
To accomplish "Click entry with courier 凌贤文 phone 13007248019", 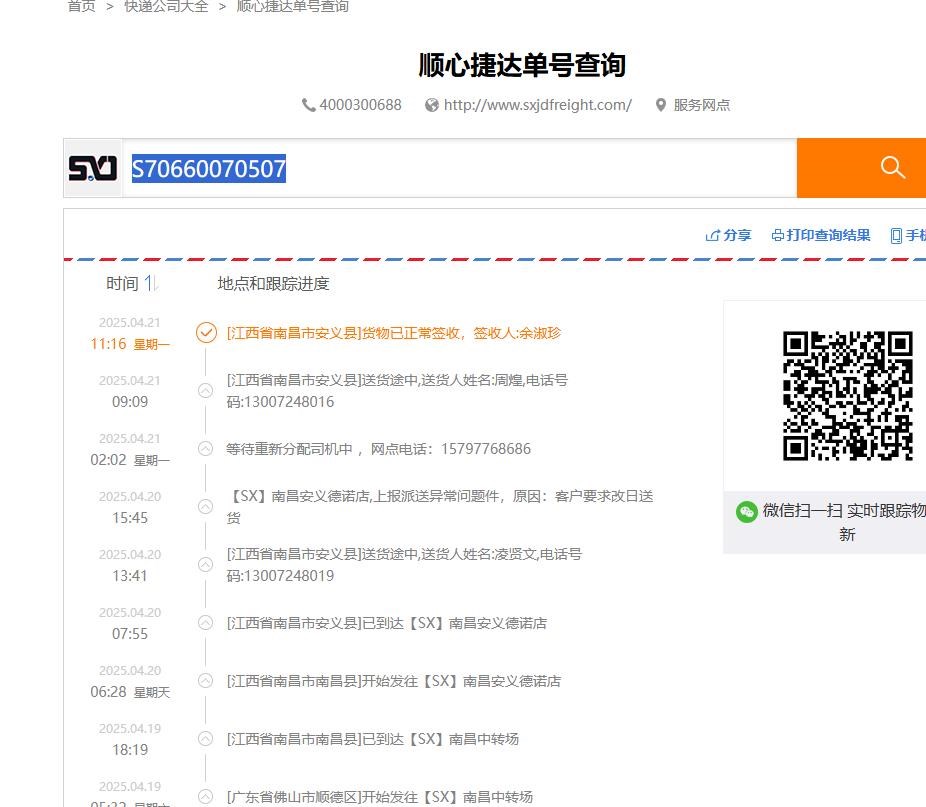I will [404, 564].
